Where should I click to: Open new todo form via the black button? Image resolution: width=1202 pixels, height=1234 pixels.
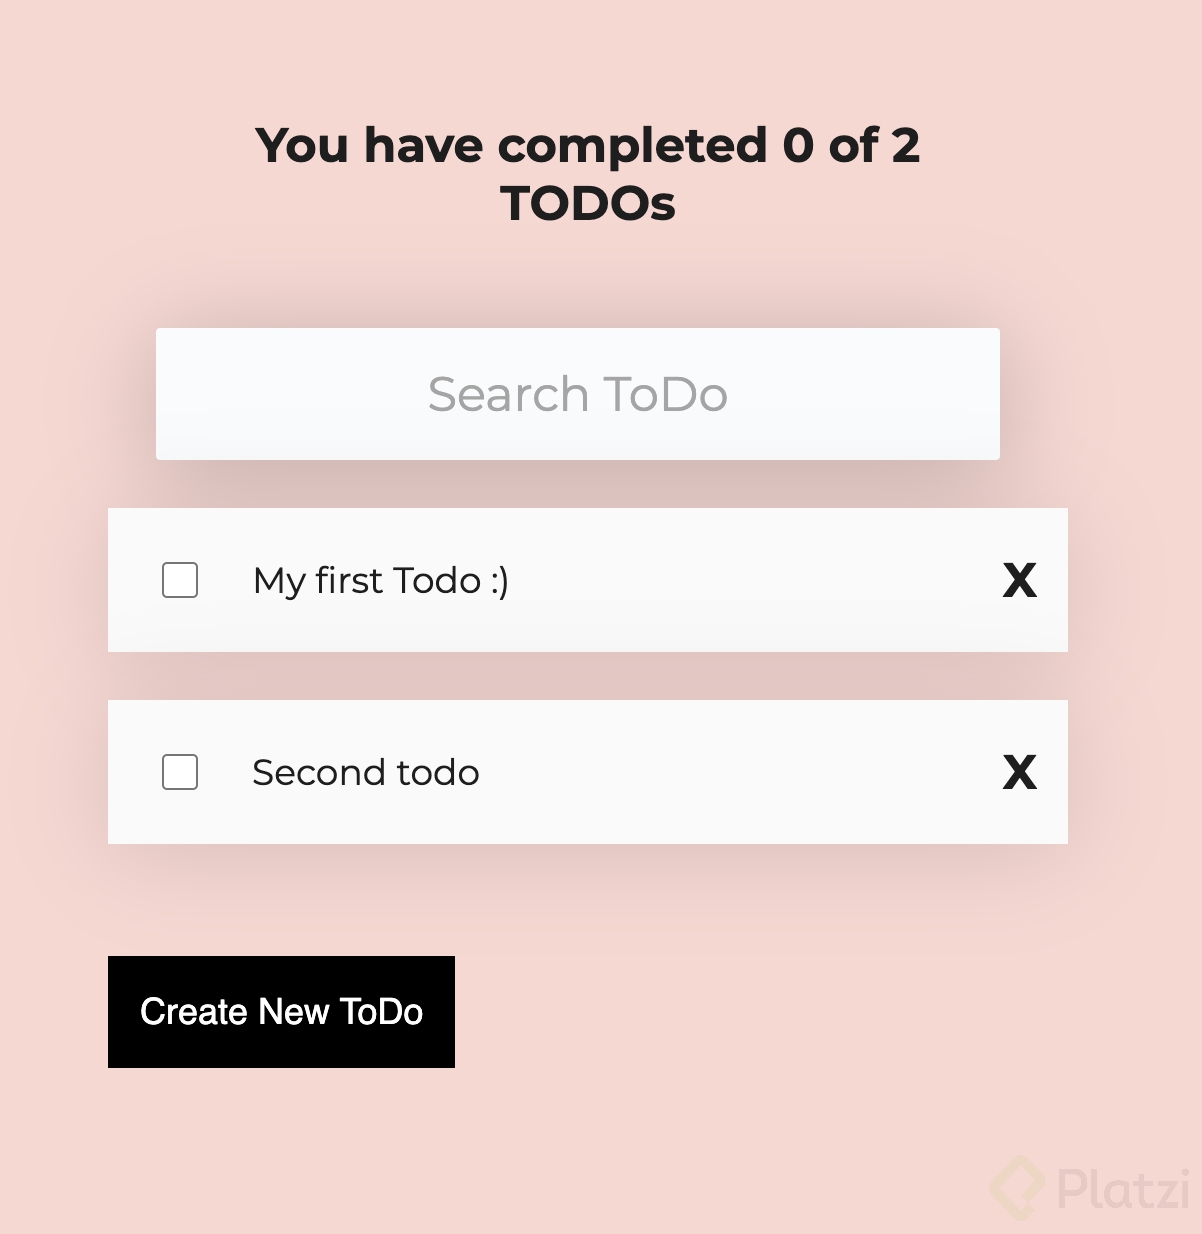(x=281, y=1012)
